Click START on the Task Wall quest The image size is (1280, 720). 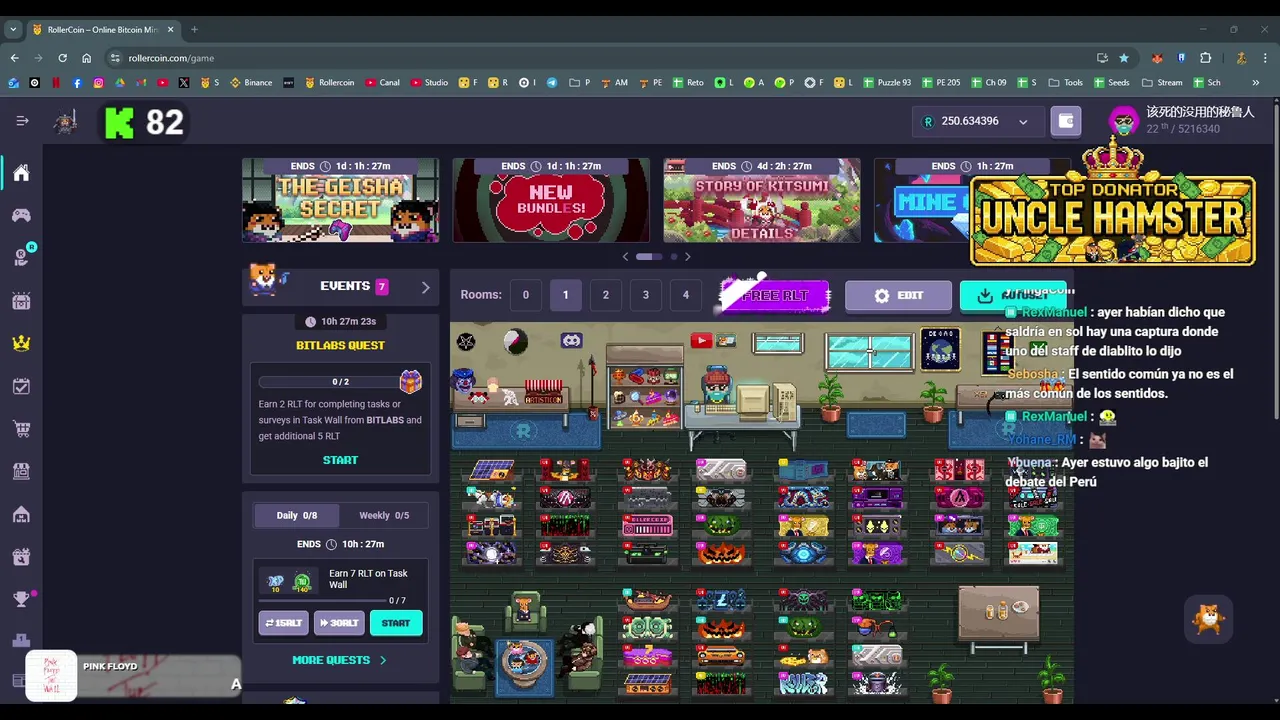tap(396, 623)
